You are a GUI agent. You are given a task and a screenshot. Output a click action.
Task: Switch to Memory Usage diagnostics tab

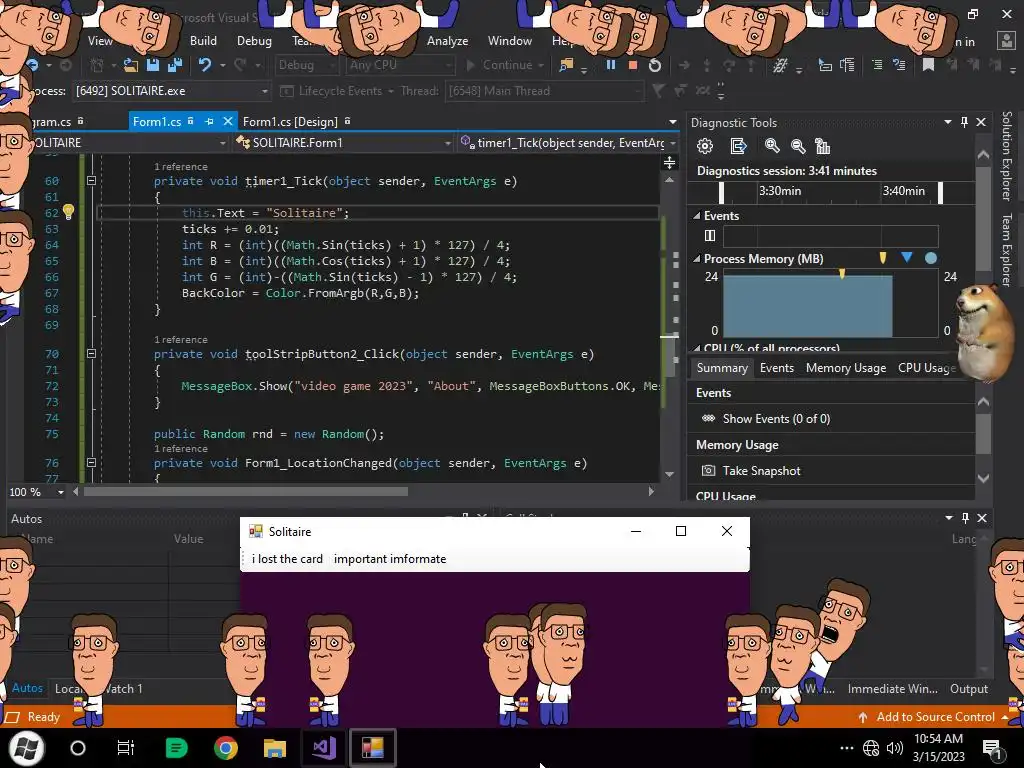(846, 368)
